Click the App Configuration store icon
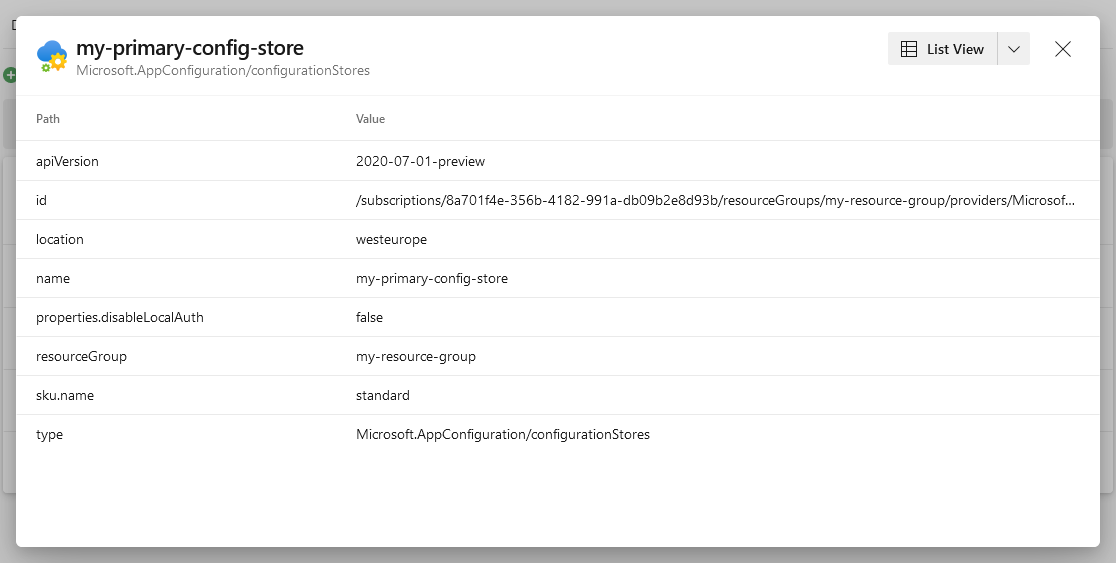This screenshot has height=563, width=1116. pyautogui.click(x=52, y=56)
